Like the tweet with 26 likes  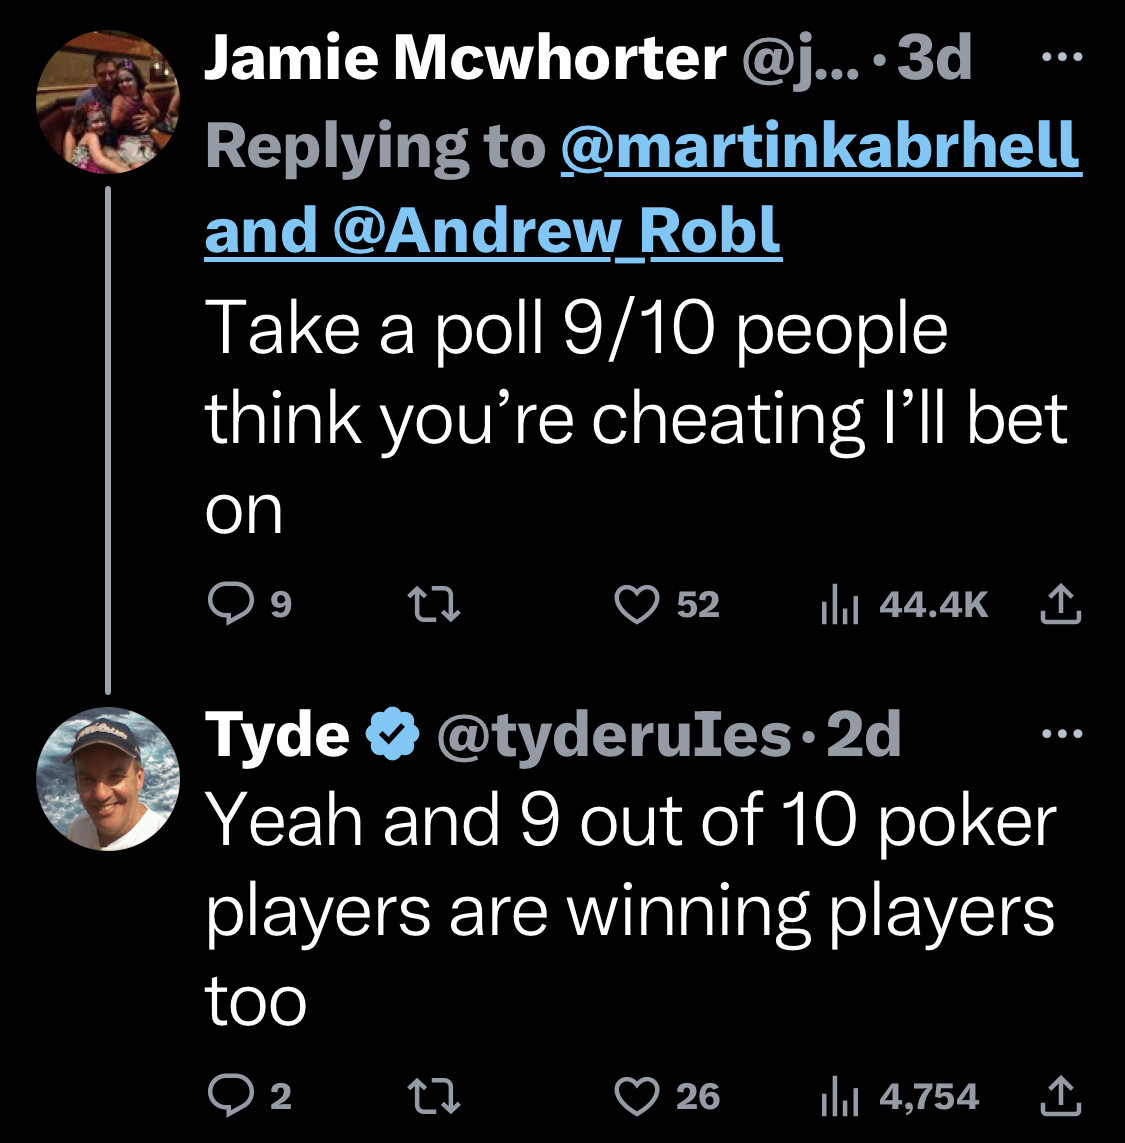666,1096
